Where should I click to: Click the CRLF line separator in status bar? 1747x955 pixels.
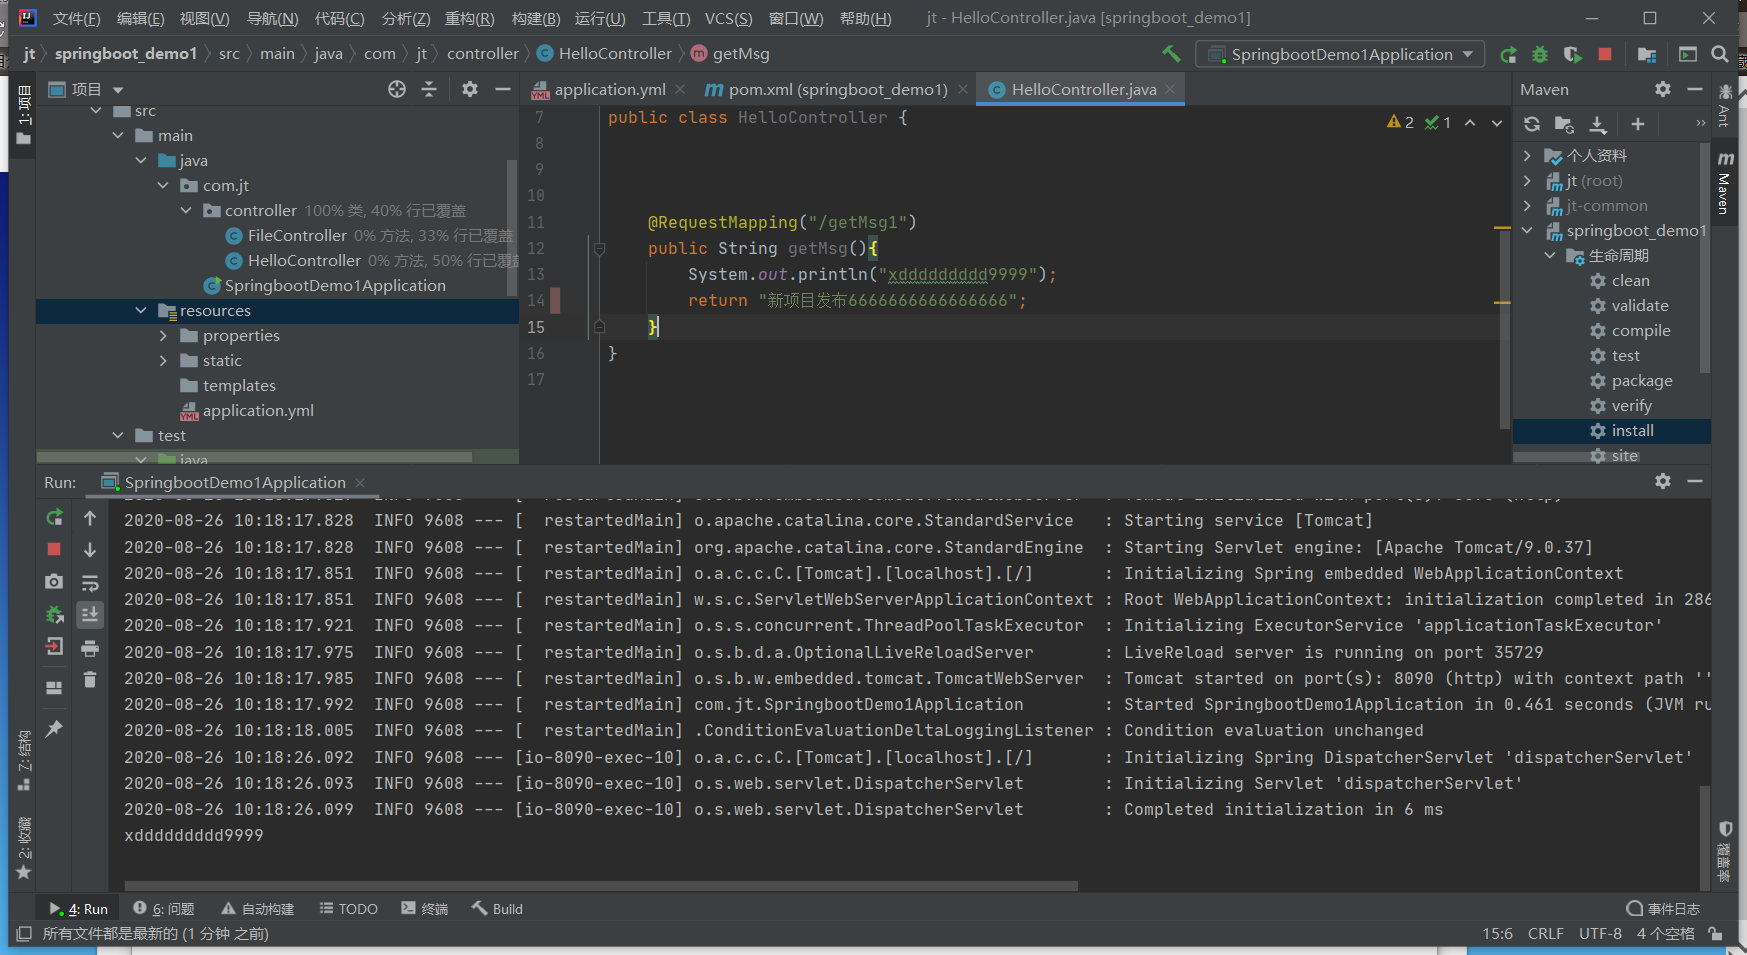[x=1545, y=933]
